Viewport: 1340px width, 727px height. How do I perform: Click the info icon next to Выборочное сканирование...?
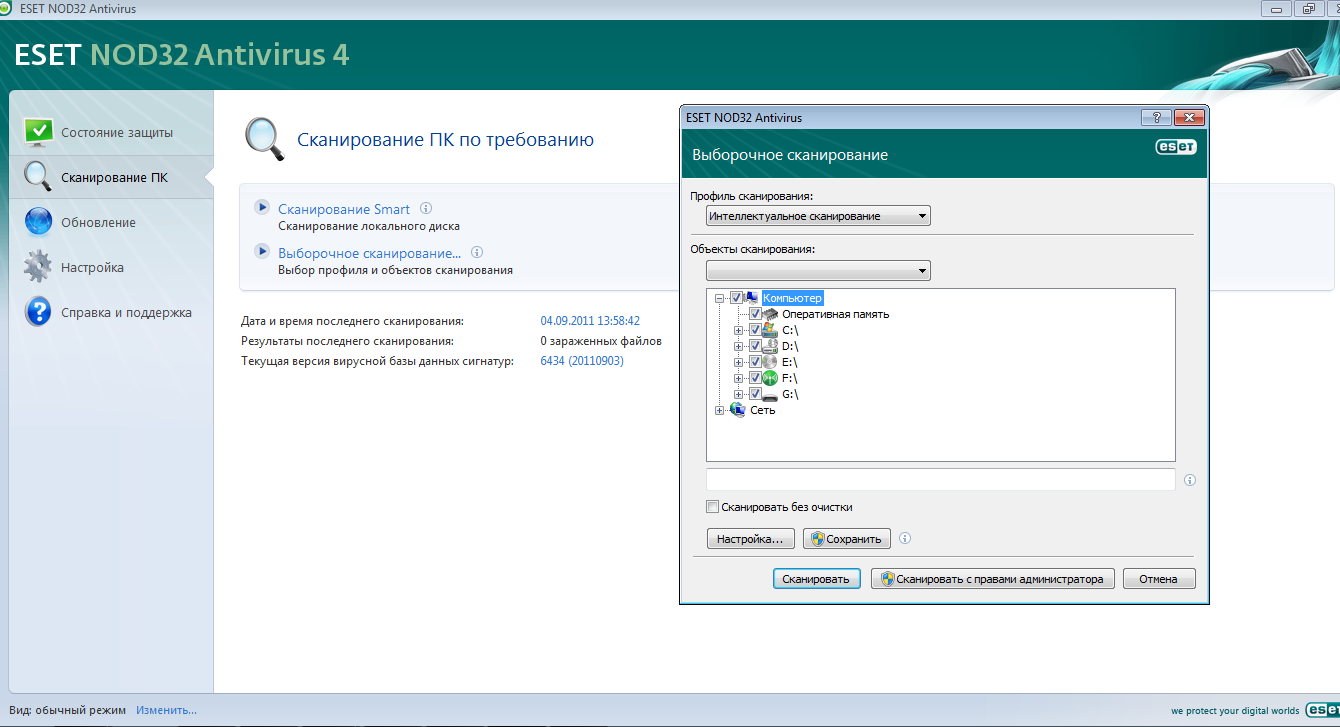[477, 253]
